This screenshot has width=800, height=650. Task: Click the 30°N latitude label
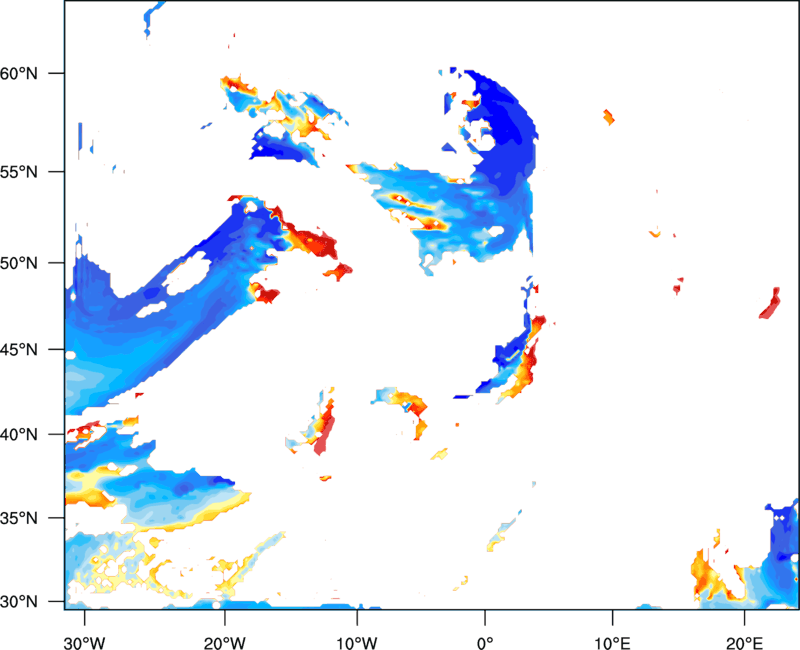point(19,602)
